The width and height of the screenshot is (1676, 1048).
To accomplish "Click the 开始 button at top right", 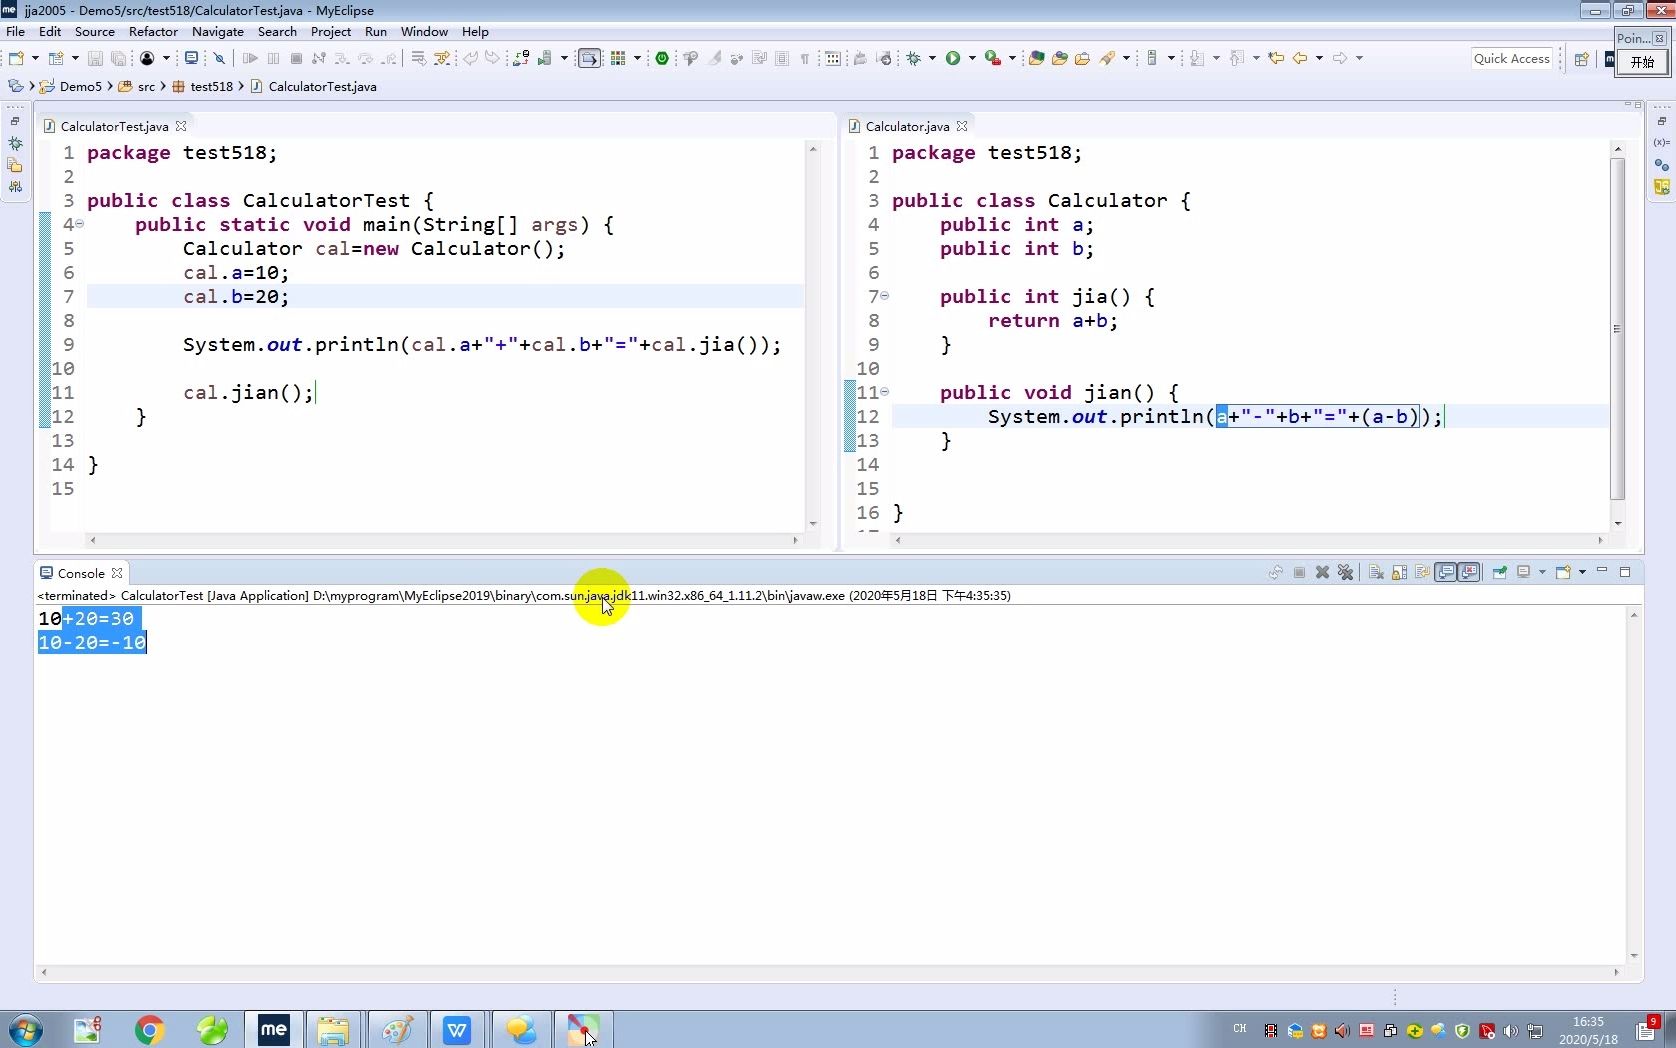I will 1642,62.
